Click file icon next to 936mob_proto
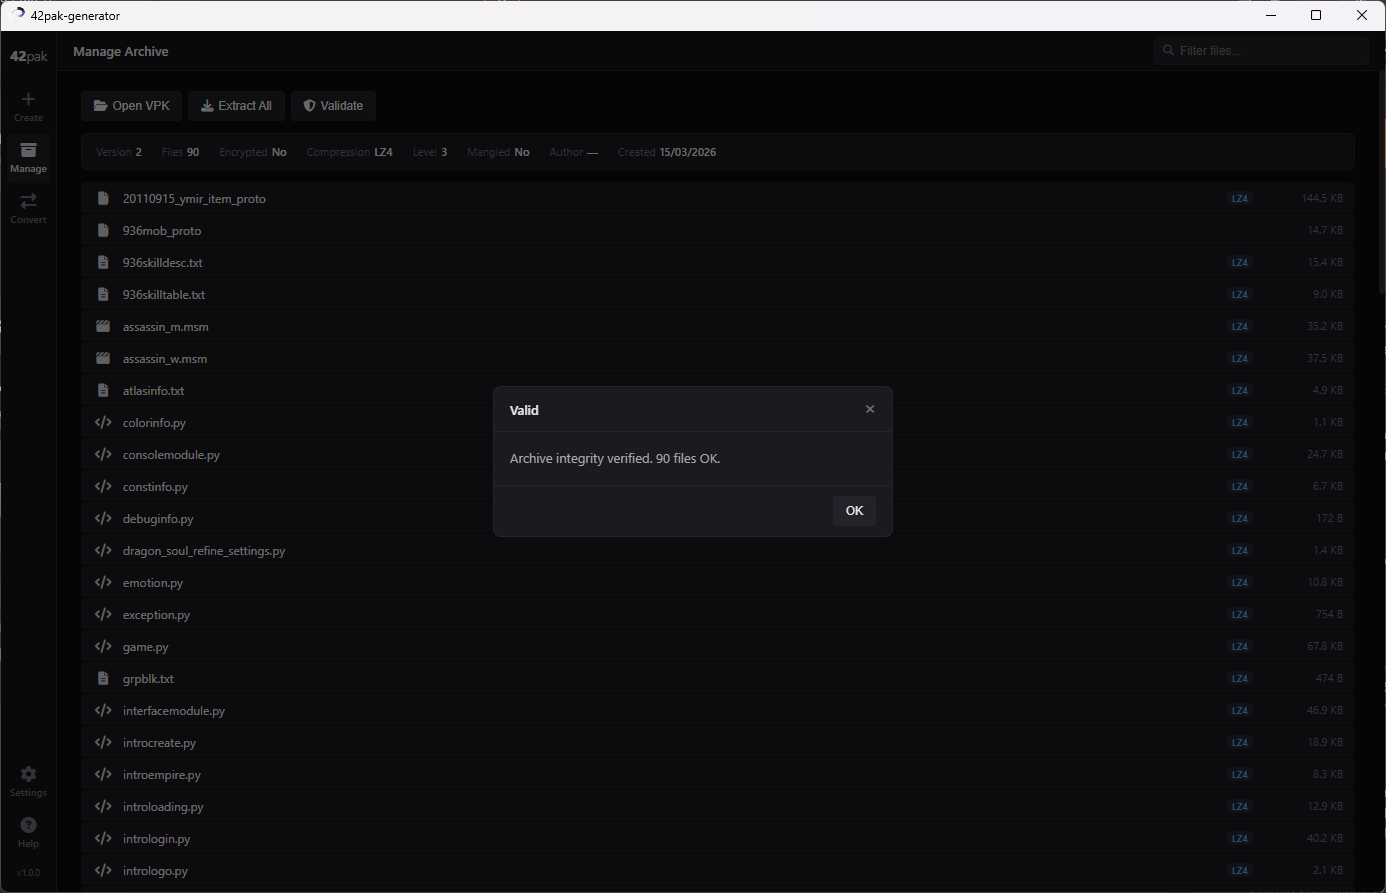This screenshot has width=1386, height=893. (x=103, y=231)
